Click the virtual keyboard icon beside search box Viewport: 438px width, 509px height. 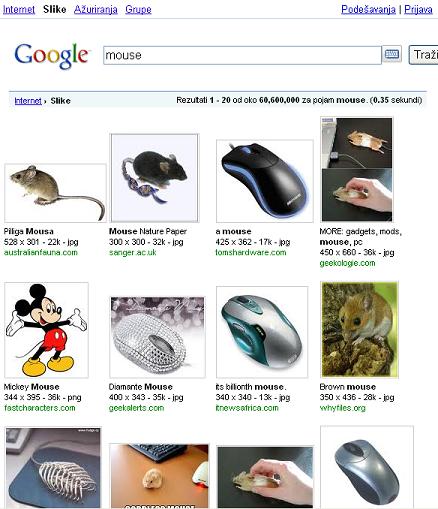coord(392,54)
